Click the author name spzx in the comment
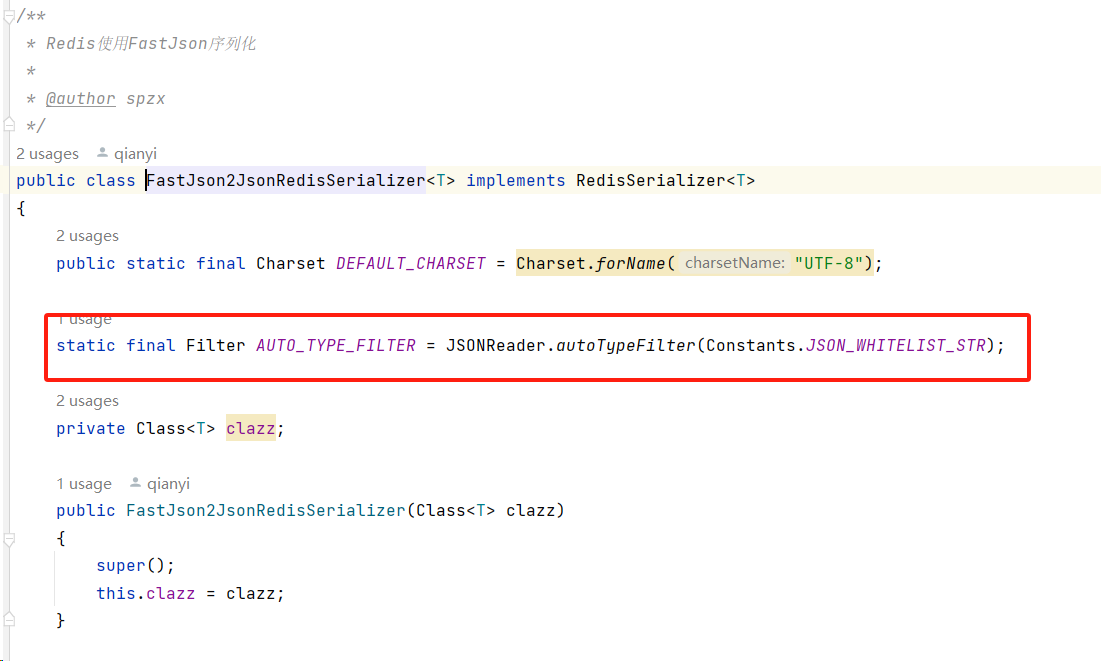1101x661 pixels. (146, 99)
